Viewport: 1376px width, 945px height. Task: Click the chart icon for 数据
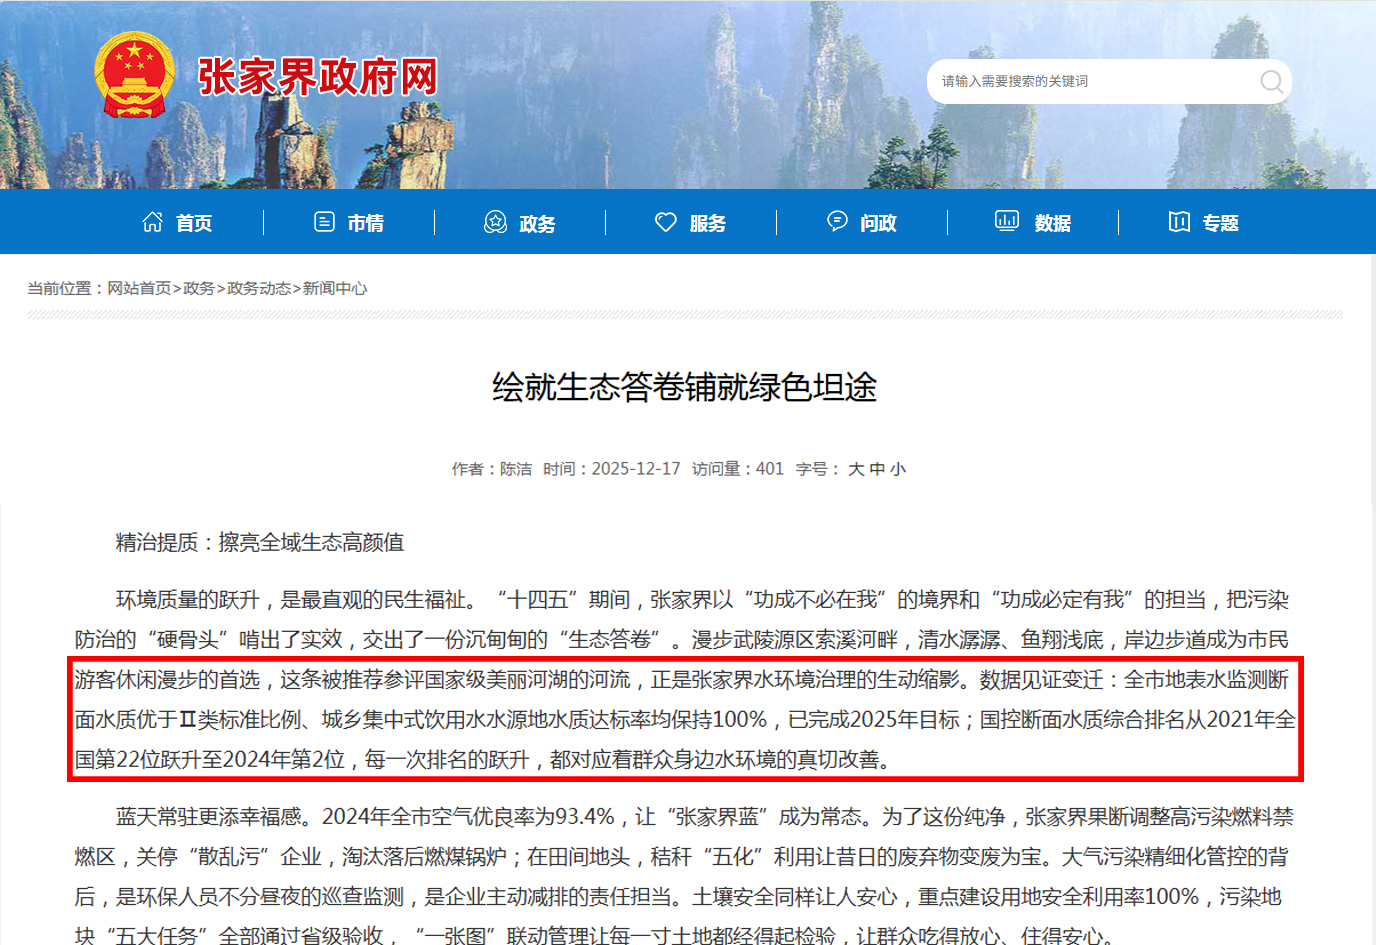[1006, 221]
